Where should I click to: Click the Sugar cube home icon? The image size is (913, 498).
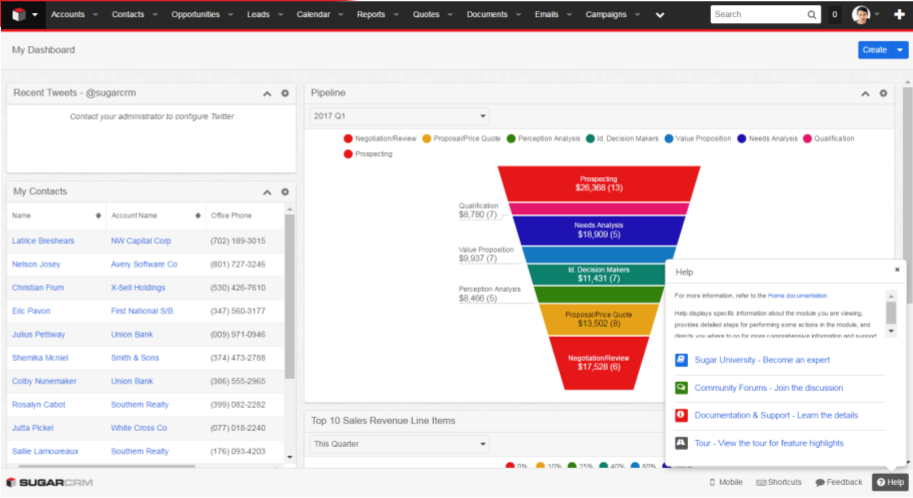pos(19,15)
